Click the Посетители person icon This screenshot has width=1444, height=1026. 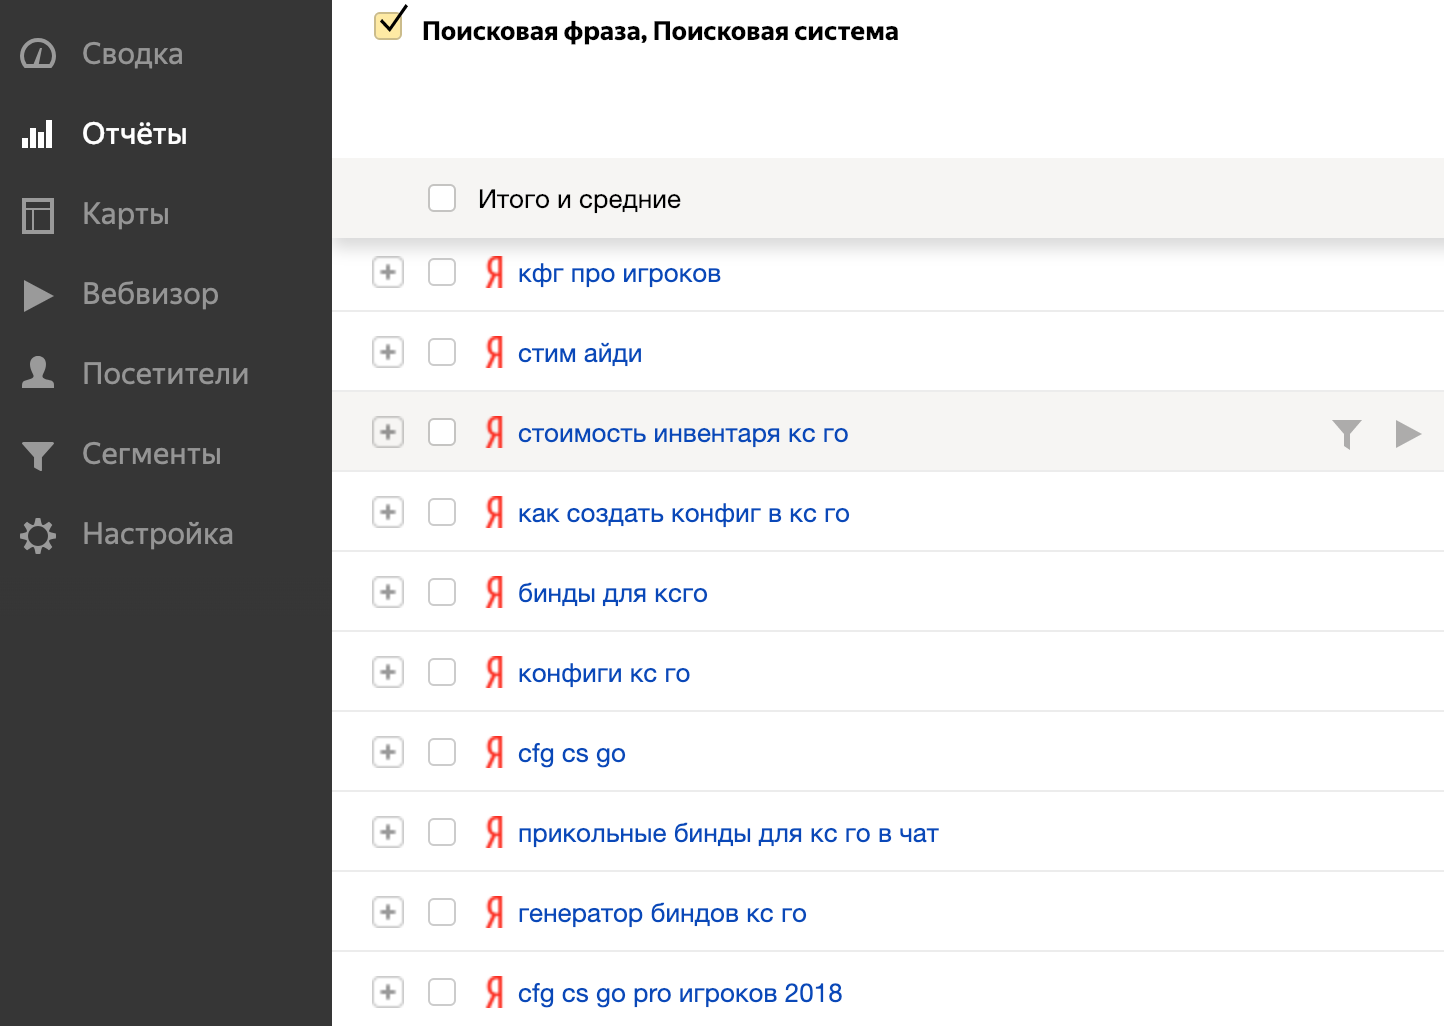point(38,373)
